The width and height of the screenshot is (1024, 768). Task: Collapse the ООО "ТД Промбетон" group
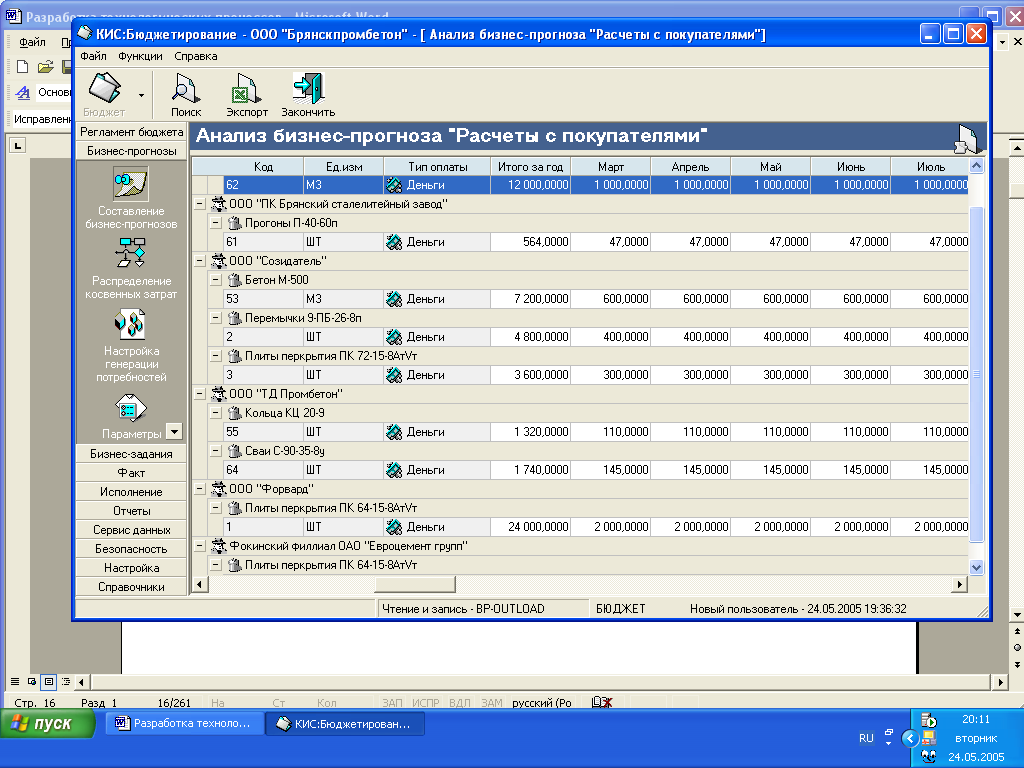(x=200, y=394)
